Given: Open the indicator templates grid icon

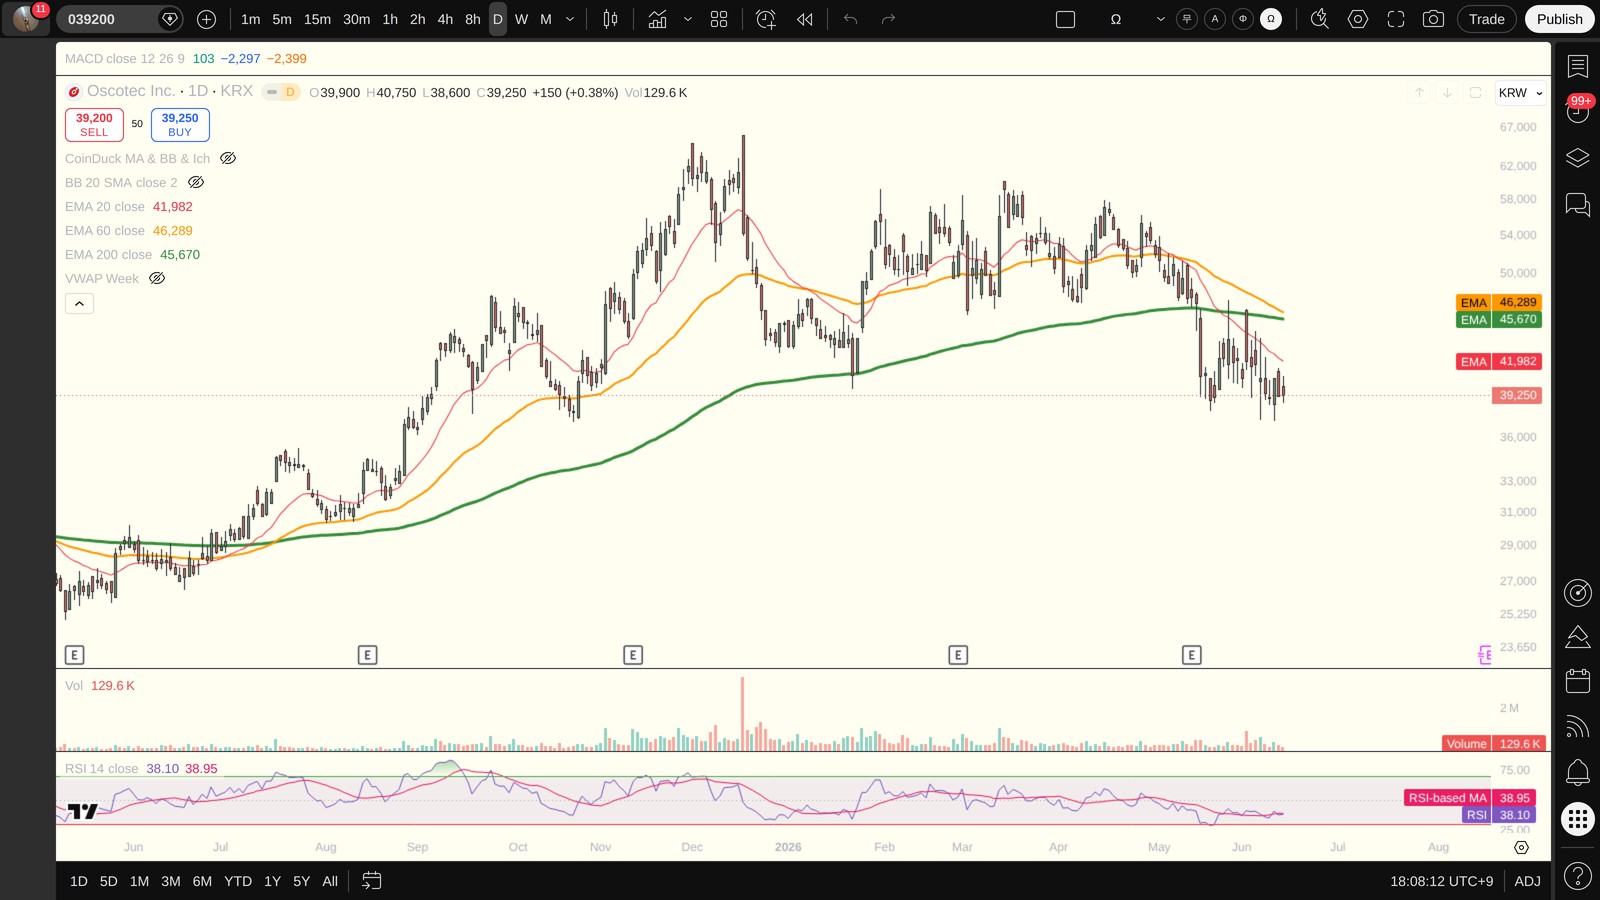Looking at the screenshot, I should [x=719, y=19].
